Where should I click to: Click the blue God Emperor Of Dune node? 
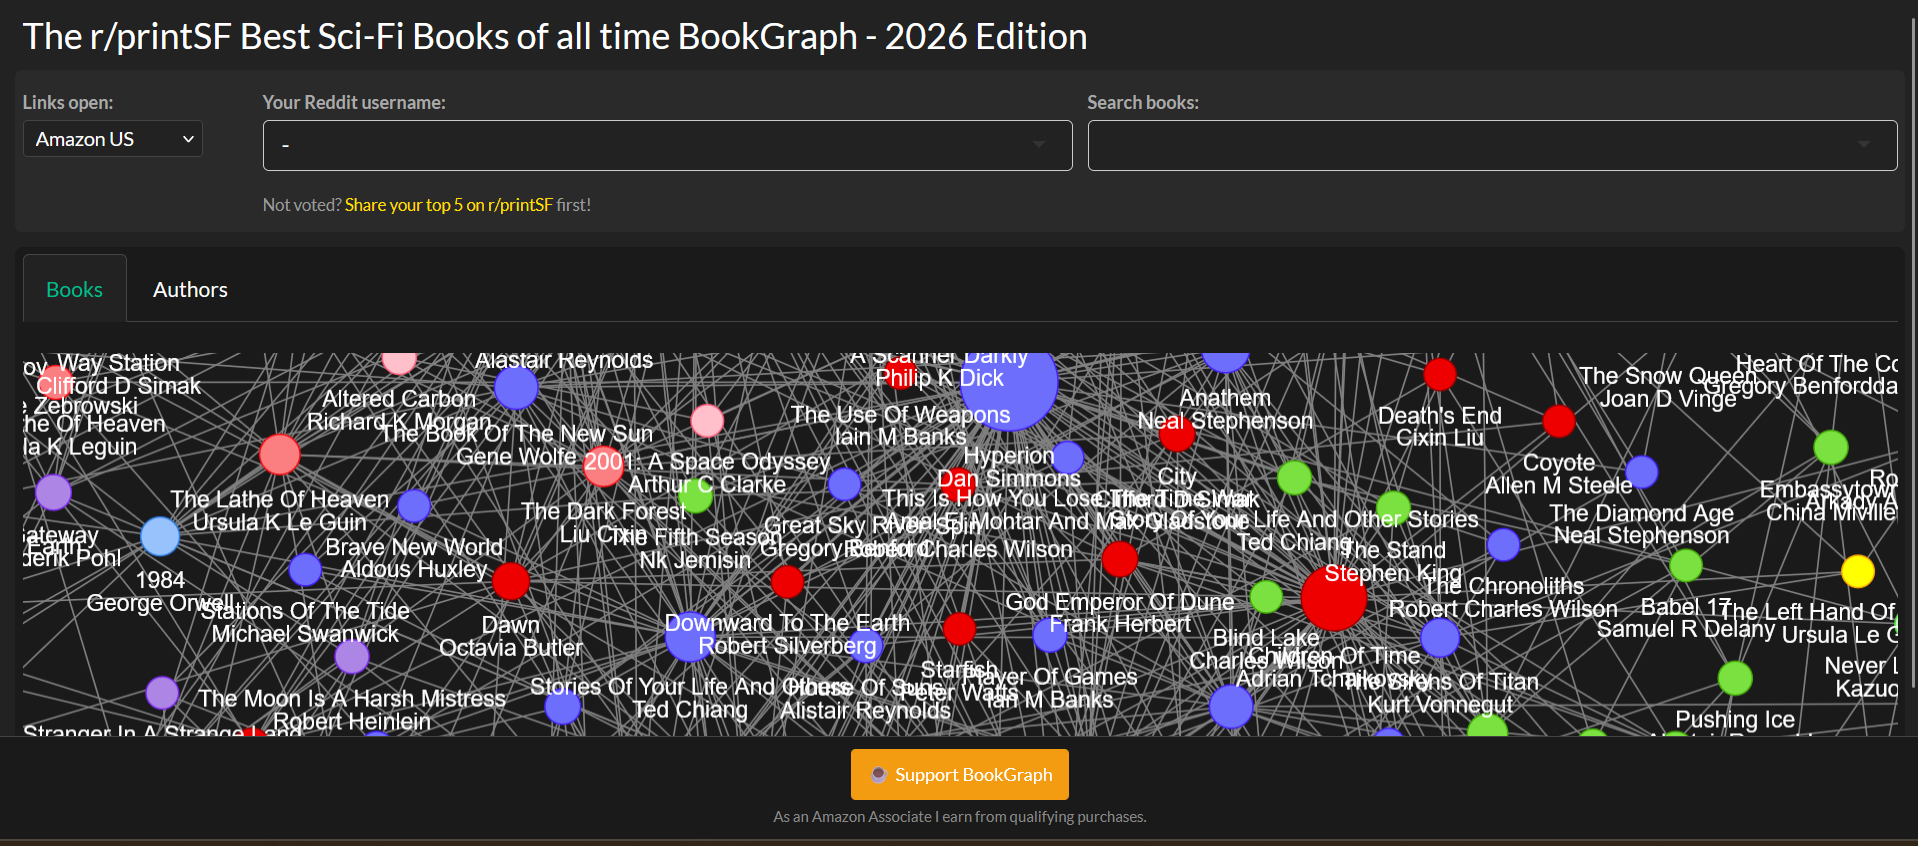[1050, 633]
